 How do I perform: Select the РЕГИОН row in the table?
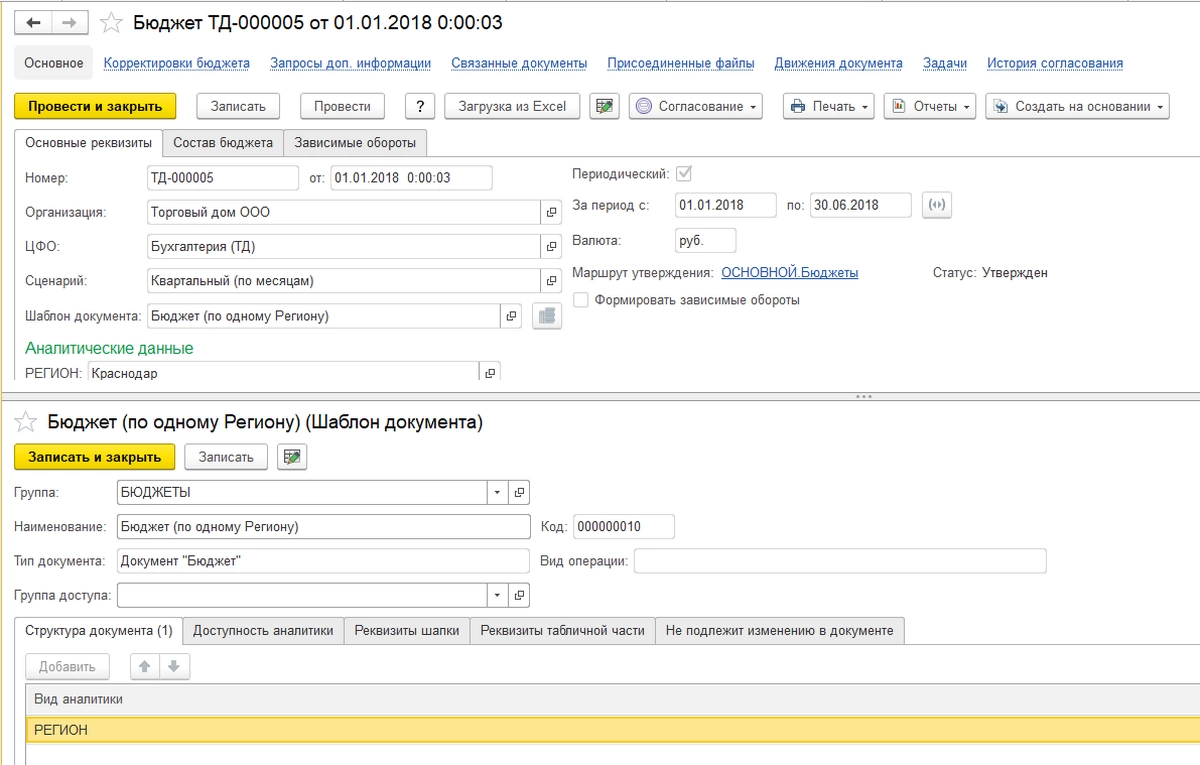point(612,730)
